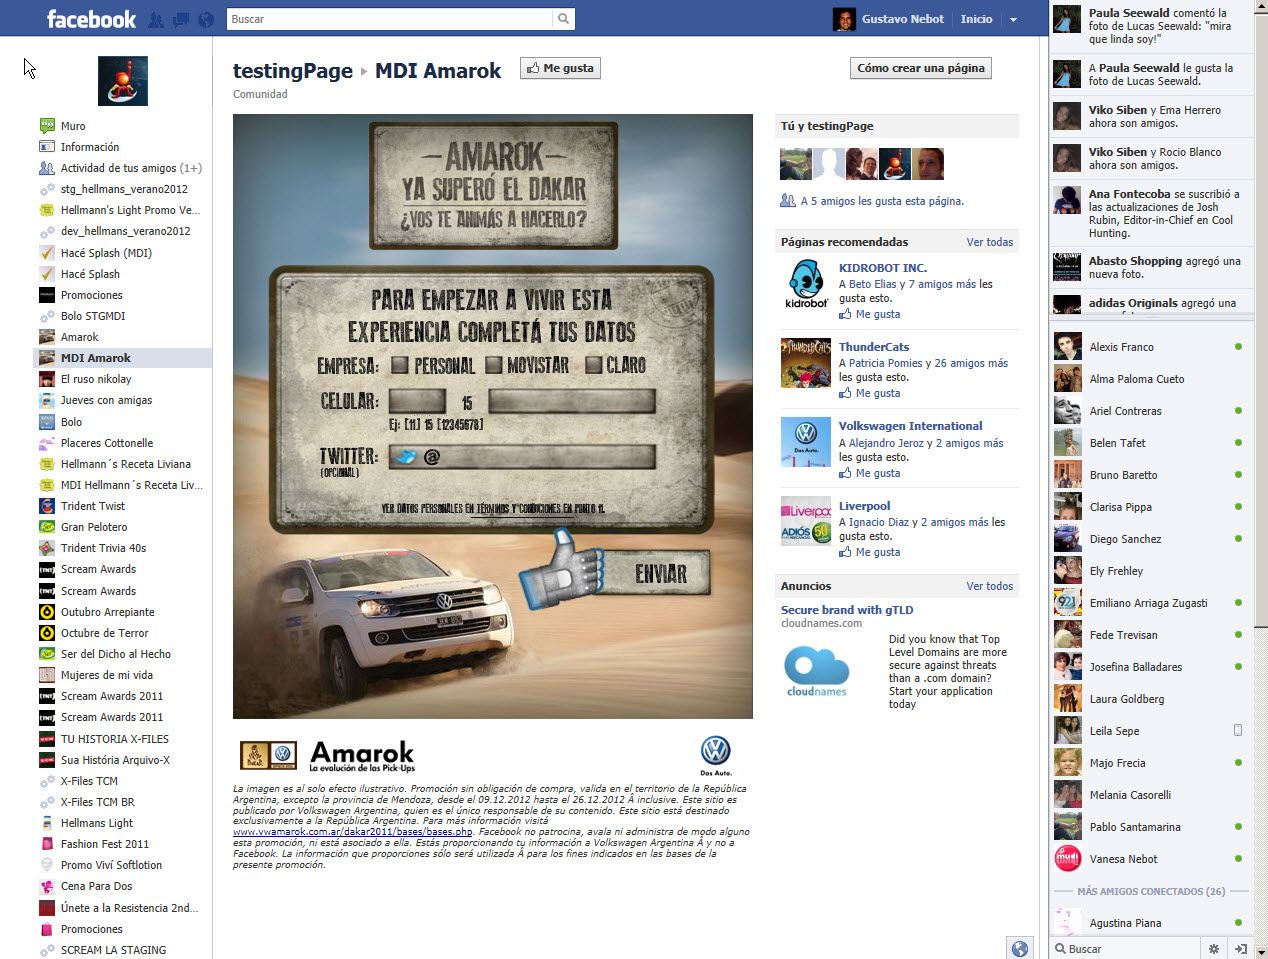
Task: Open Abasto Shopping ticker story
Action: (1152, 267)
